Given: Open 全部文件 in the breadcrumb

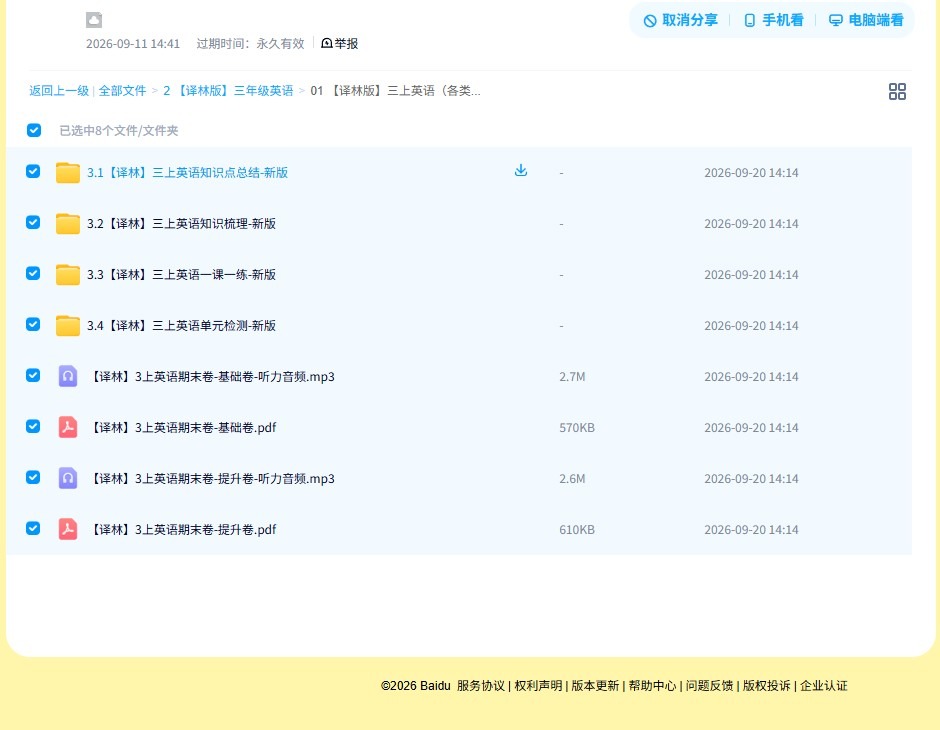Looking at the screenshot, I should tap(122, 91).
